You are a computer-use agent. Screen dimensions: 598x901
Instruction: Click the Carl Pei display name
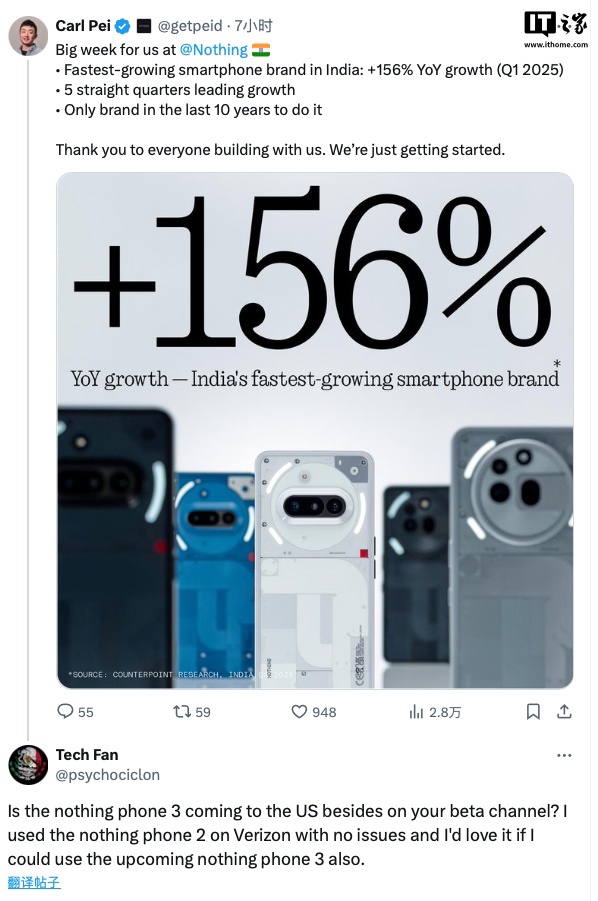click(x=83, y=26)
